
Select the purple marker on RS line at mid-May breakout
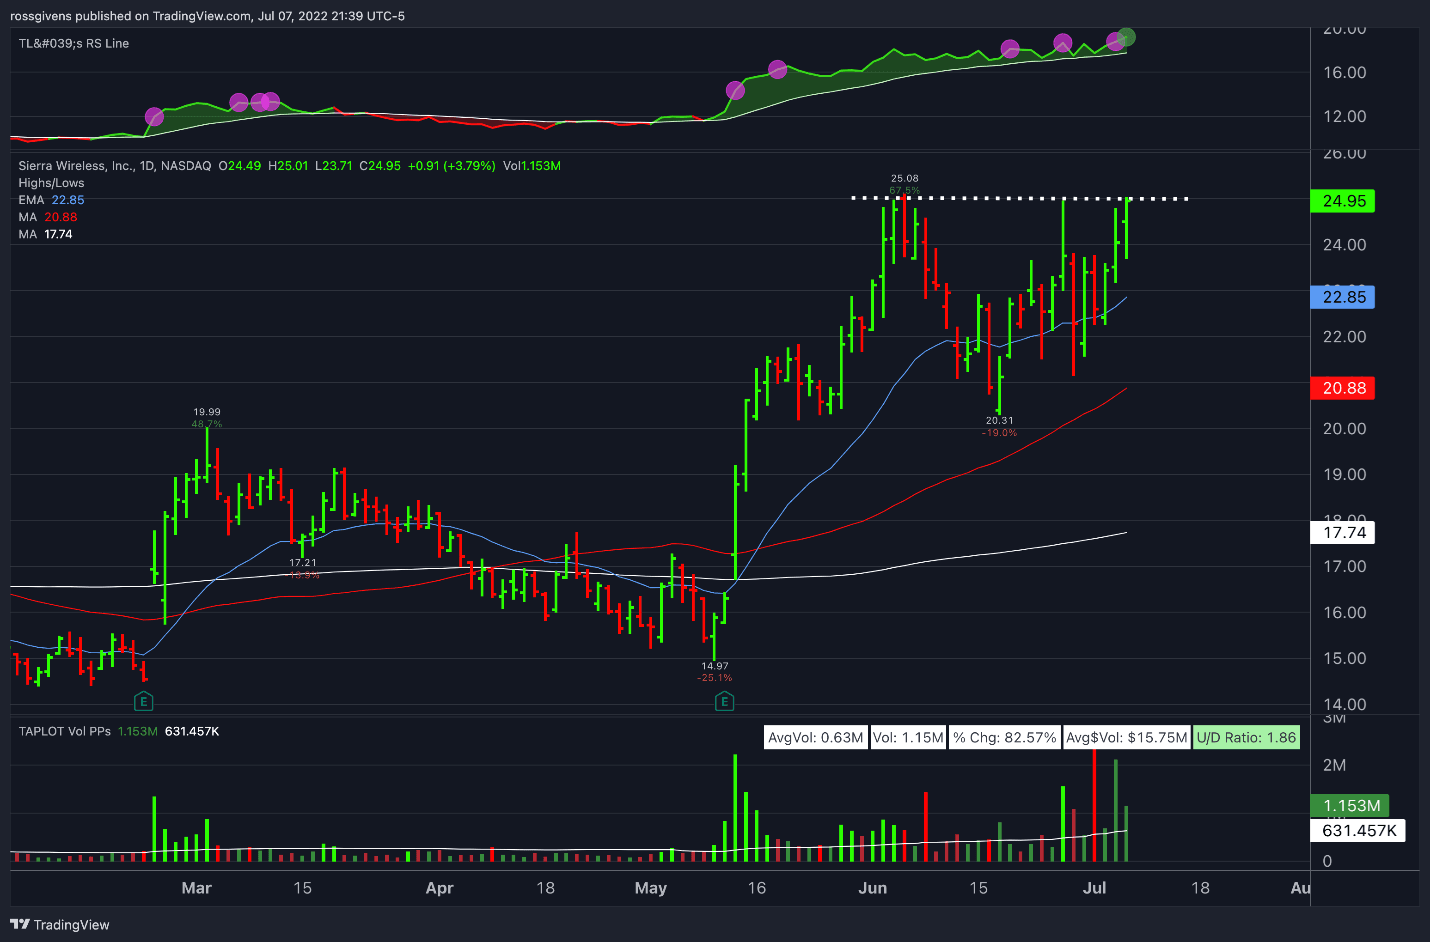click(x=733, y=90)
